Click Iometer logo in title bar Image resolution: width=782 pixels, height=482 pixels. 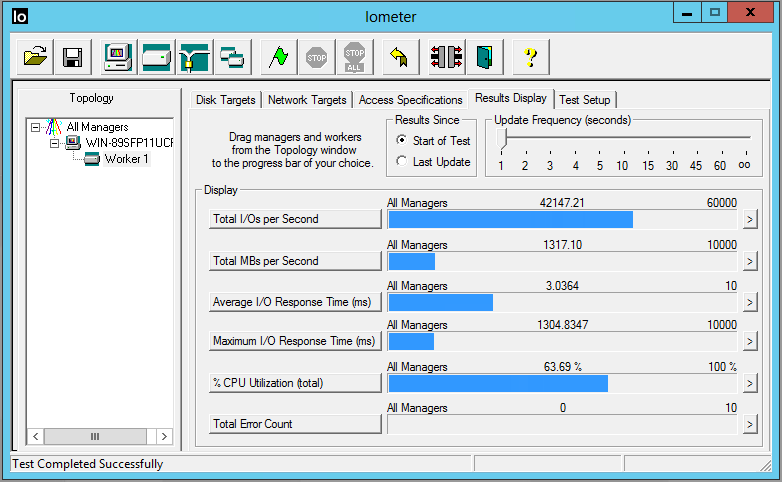(x=20, y=16)
